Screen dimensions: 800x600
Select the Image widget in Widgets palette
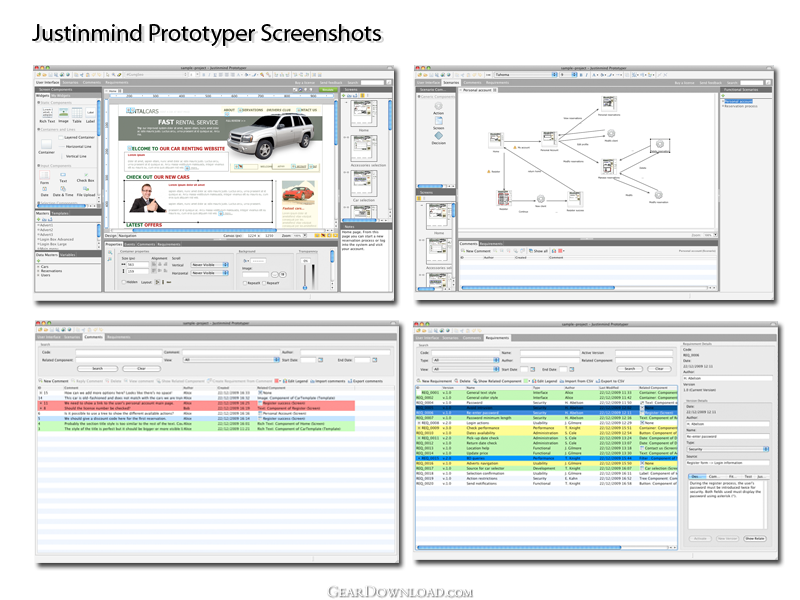(x=63, y=112)
